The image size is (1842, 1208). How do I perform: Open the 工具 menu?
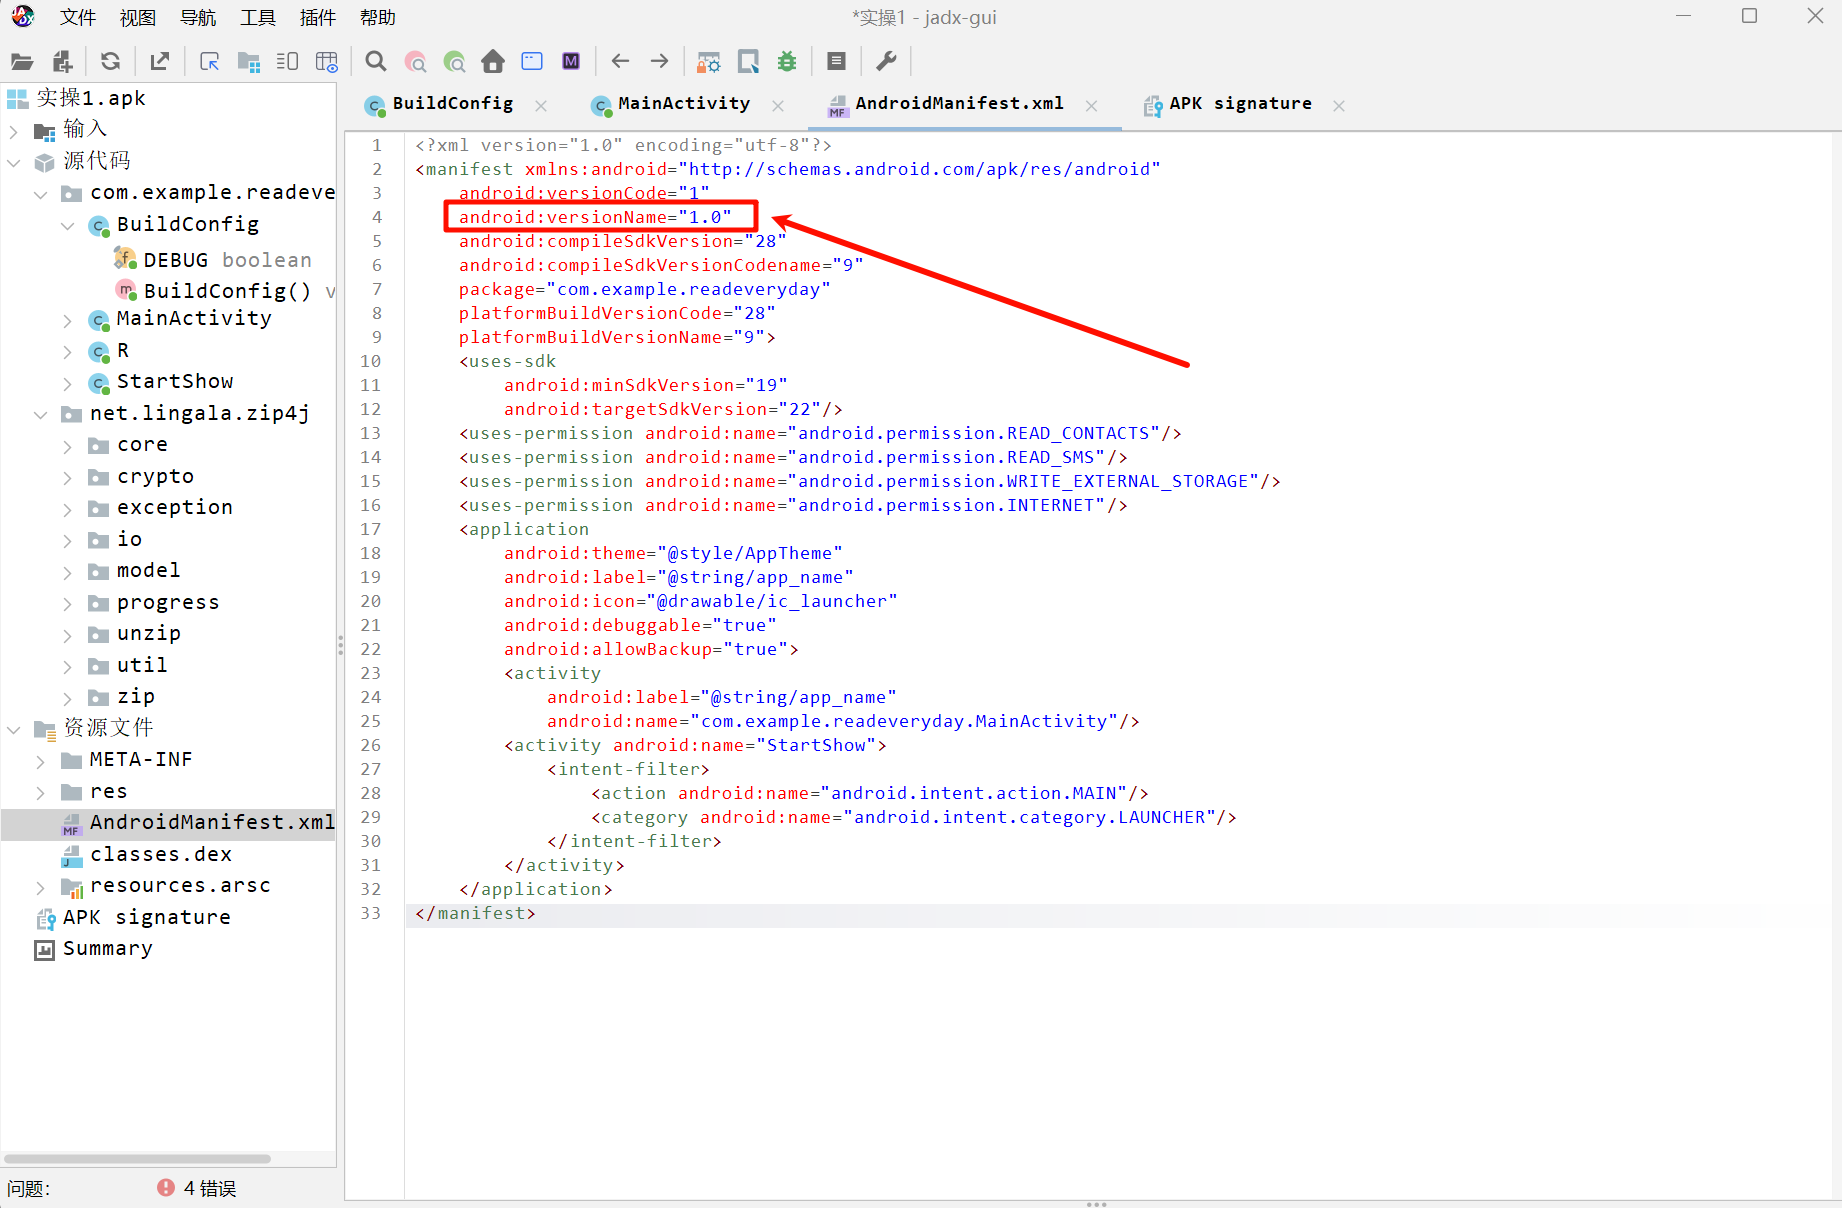257,18
